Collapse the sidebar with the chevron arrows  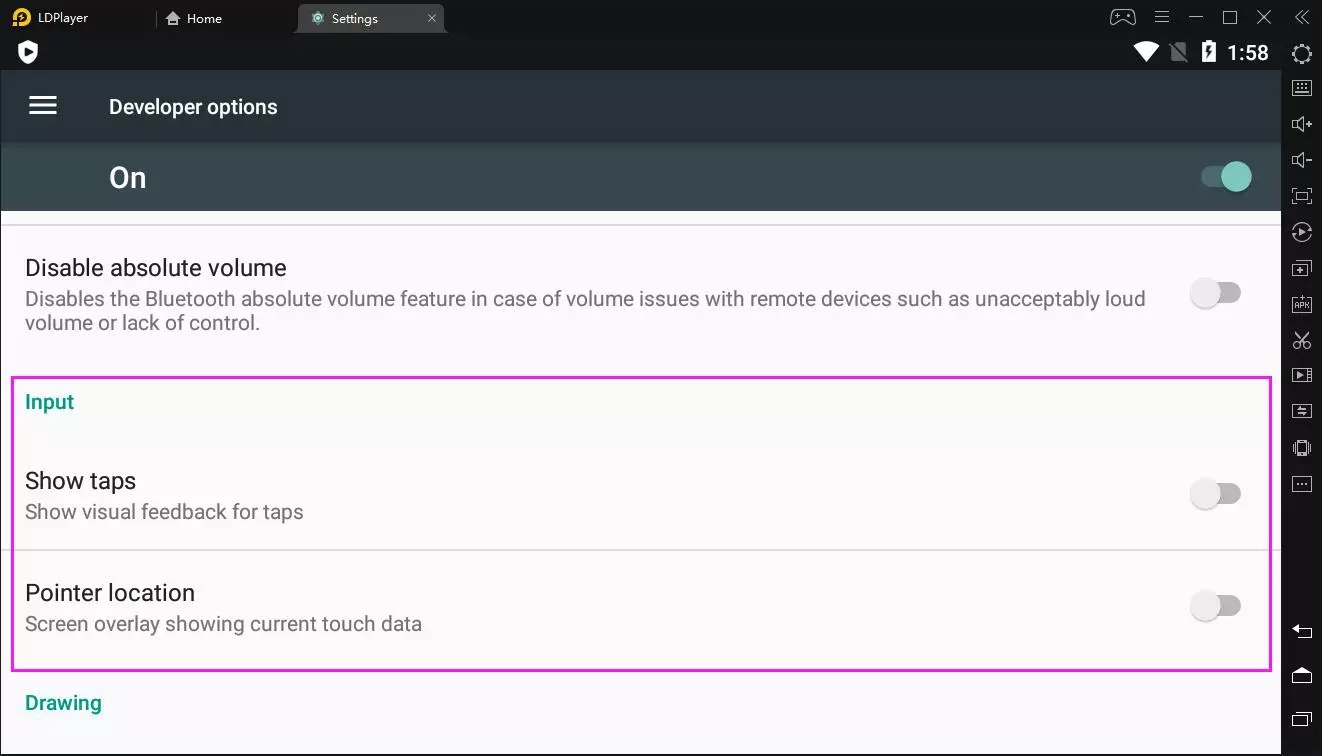tap(1301, 16)
